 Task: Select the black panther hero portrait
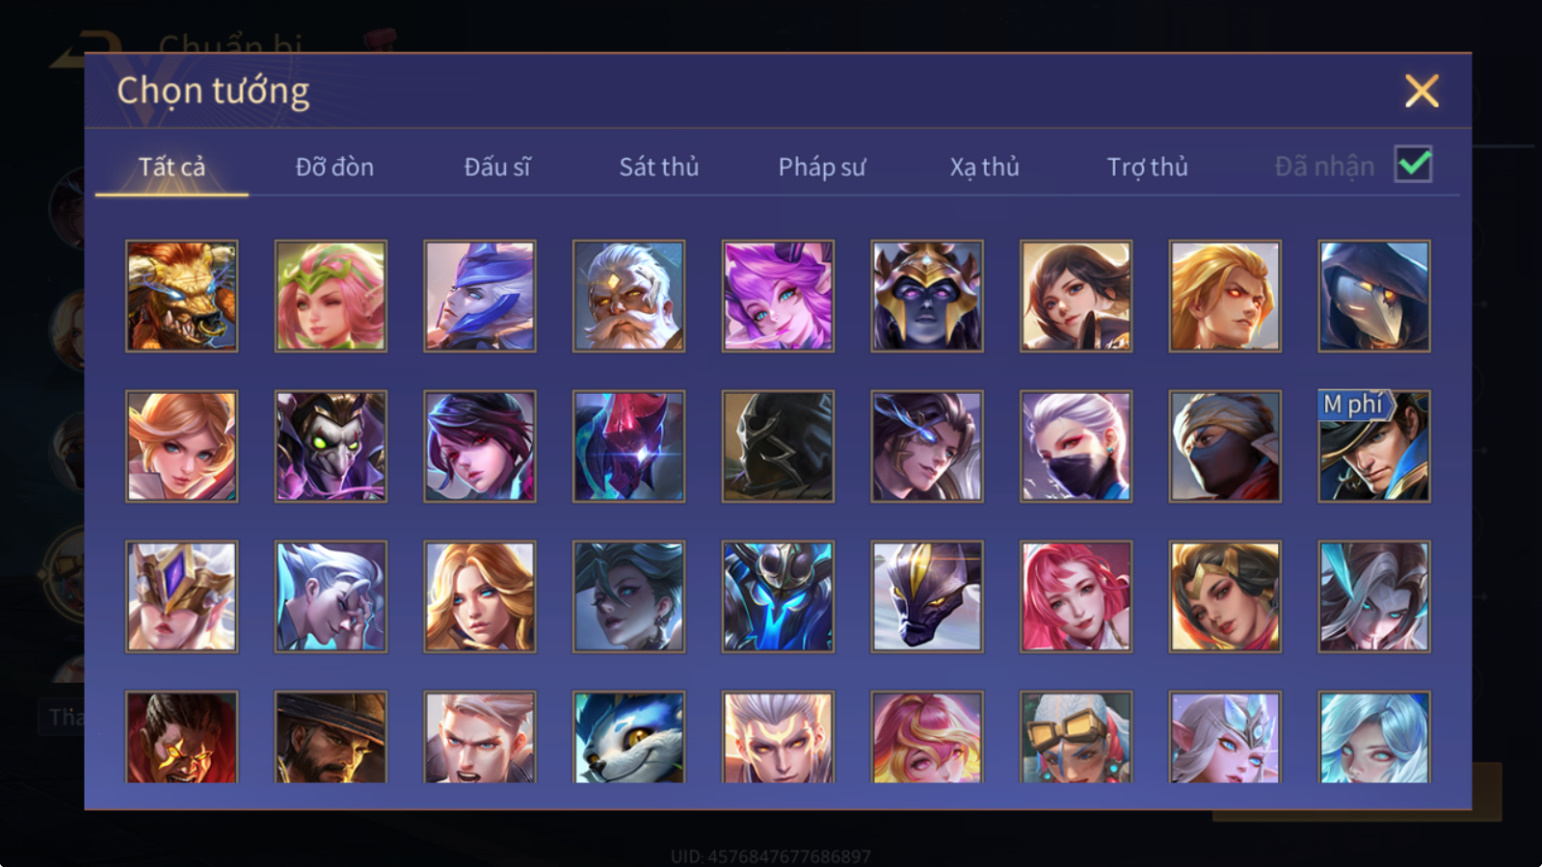927,597
